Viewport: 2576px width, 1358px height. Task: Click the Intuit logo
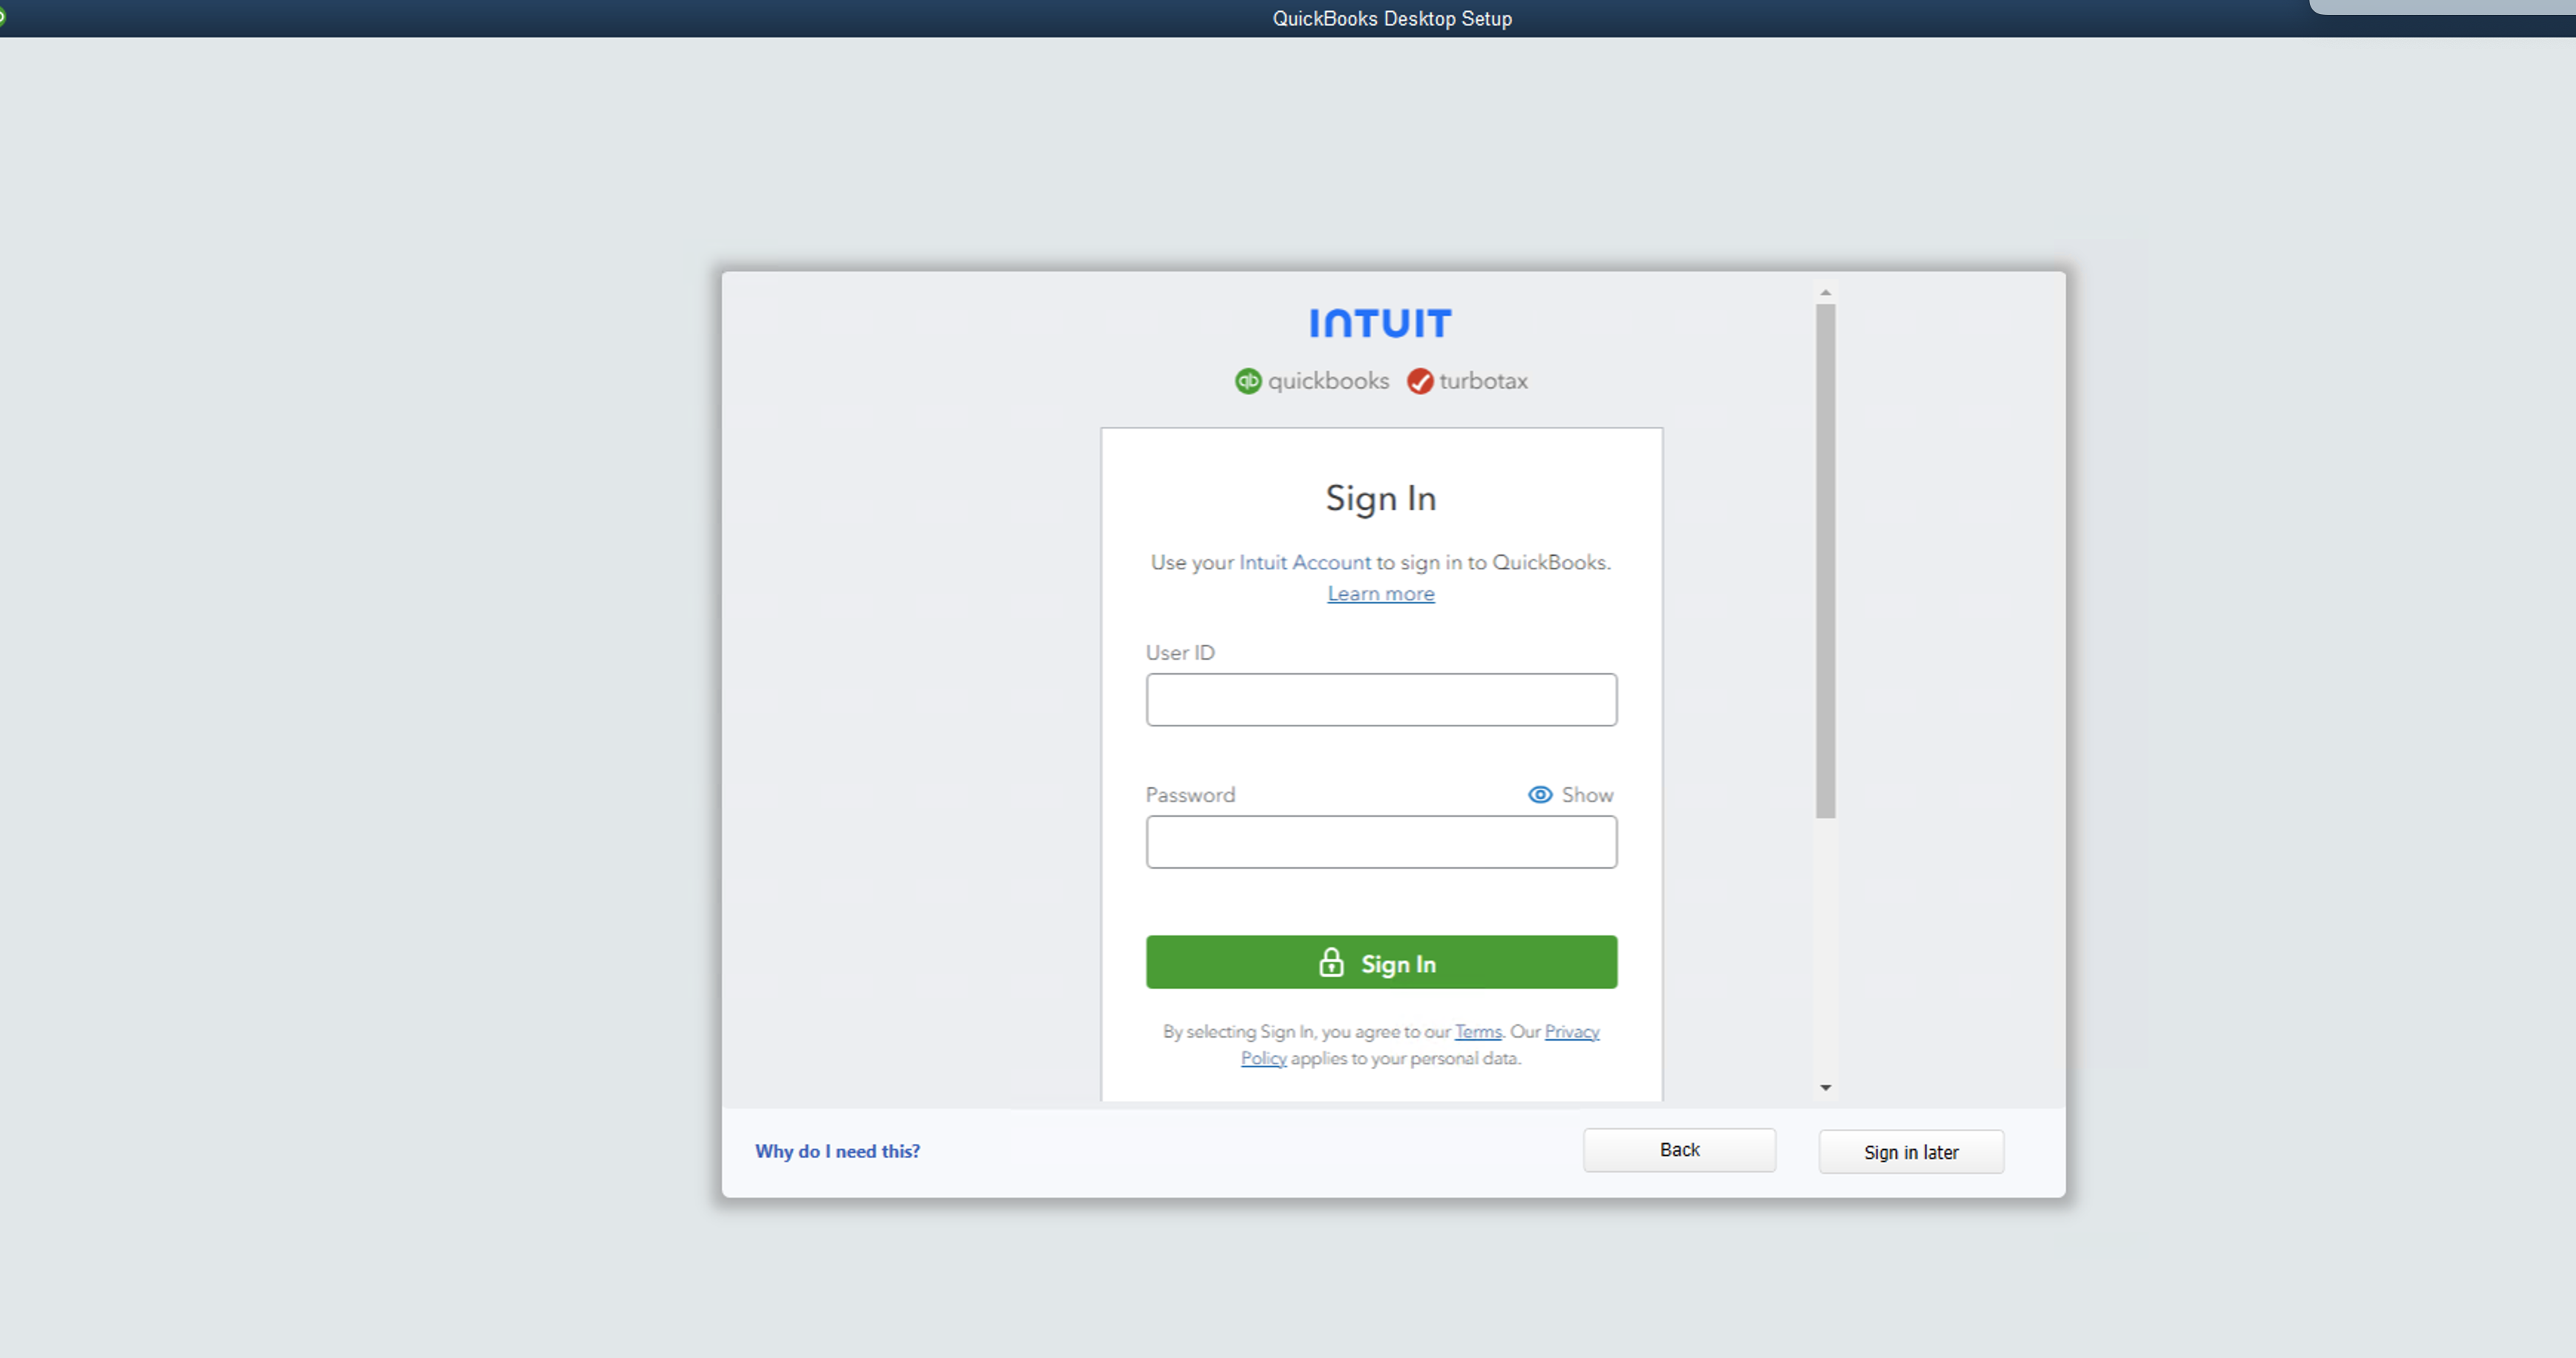[1380, 323]
